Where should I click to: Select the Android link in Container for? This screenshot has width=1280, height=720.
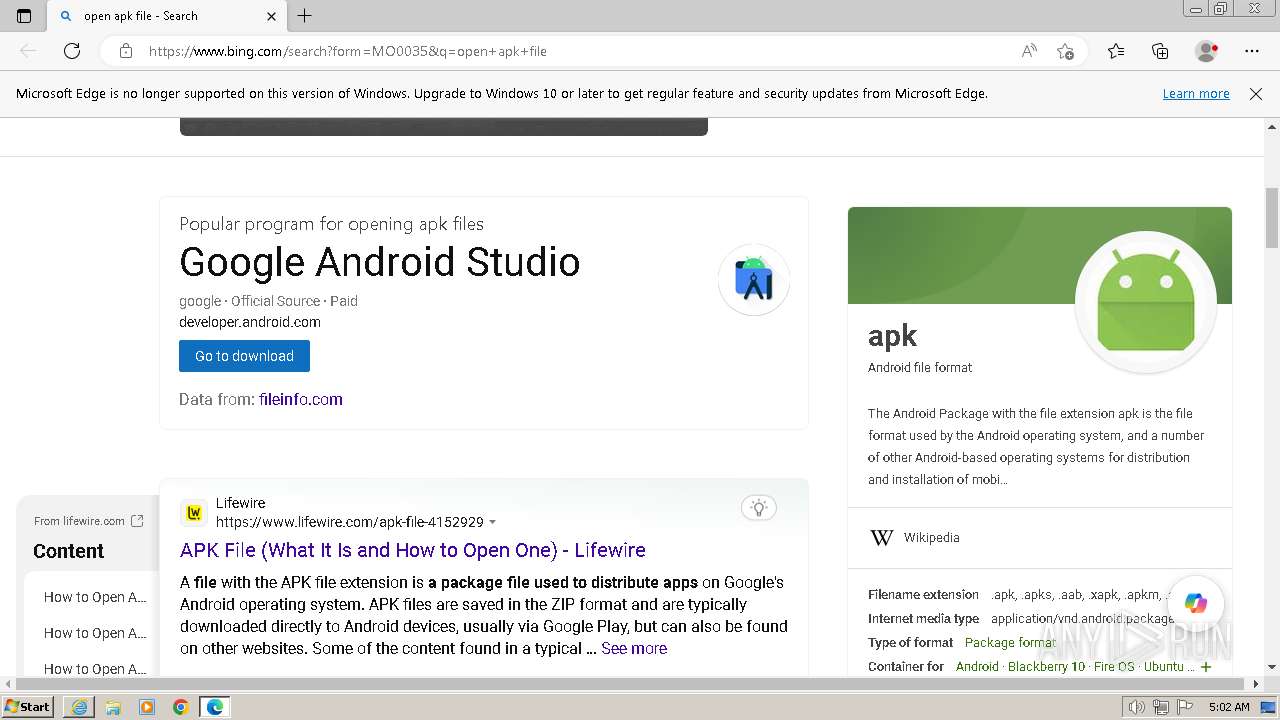click(x=977, y=666)
